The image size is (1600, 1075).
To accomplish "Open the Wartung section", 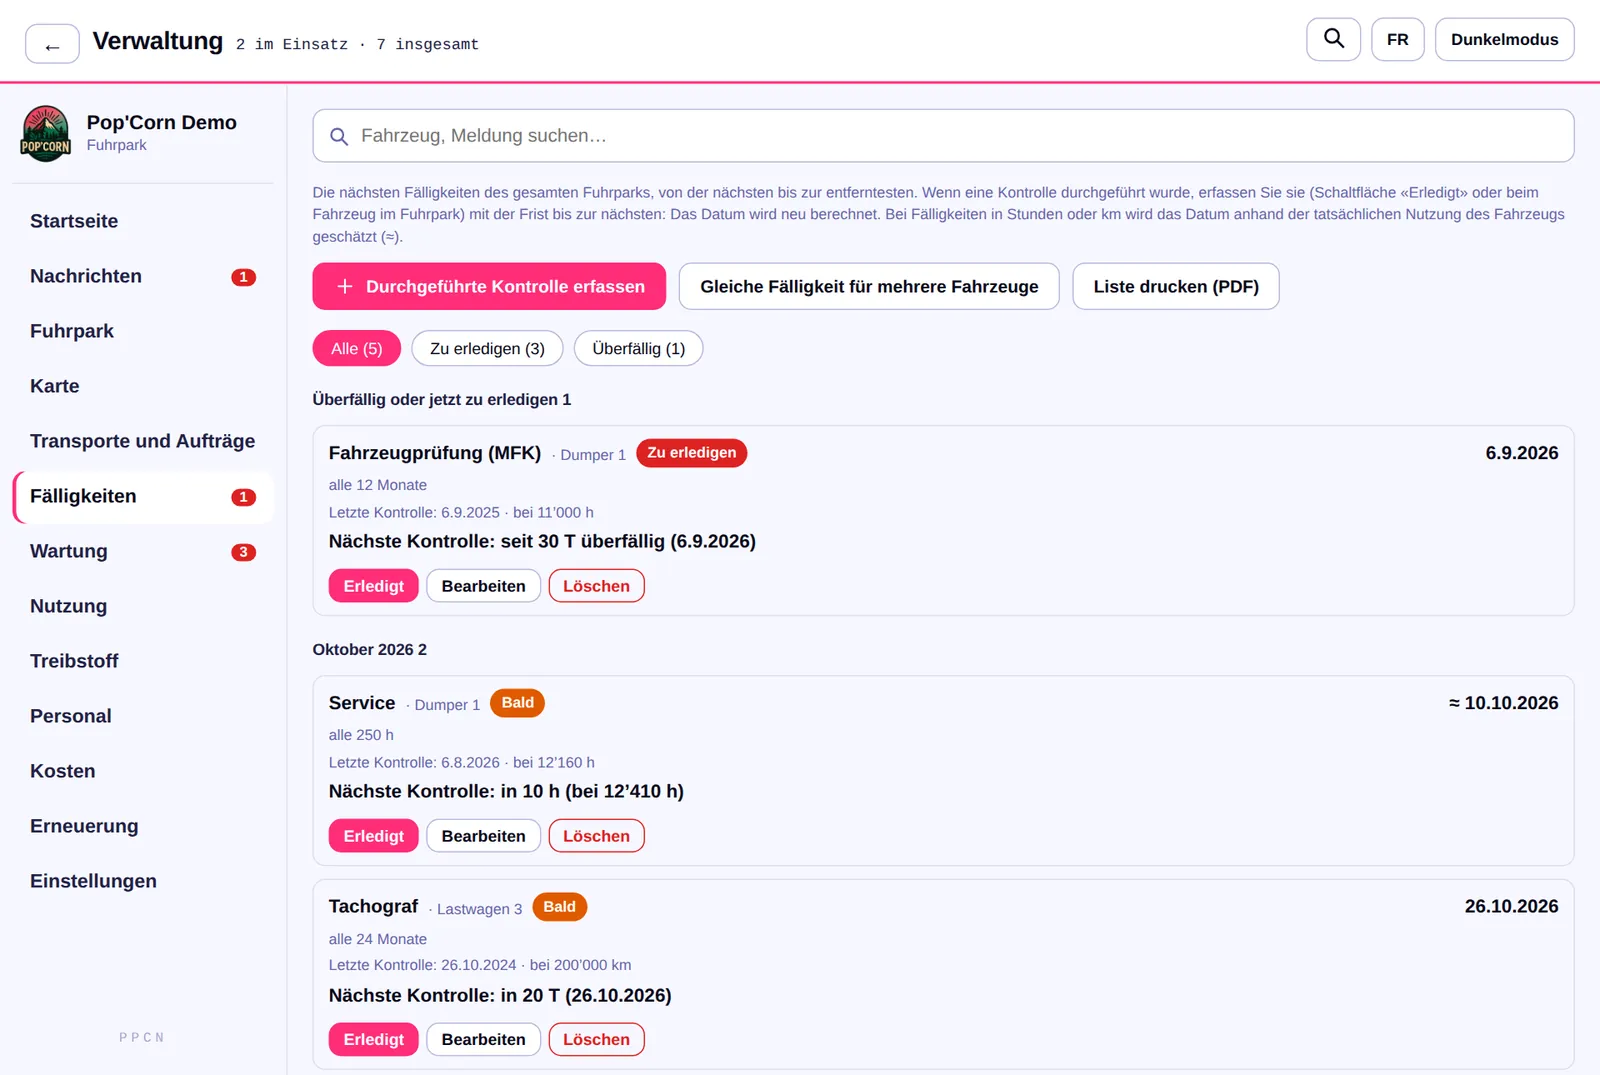I will [x=143, y=551].
